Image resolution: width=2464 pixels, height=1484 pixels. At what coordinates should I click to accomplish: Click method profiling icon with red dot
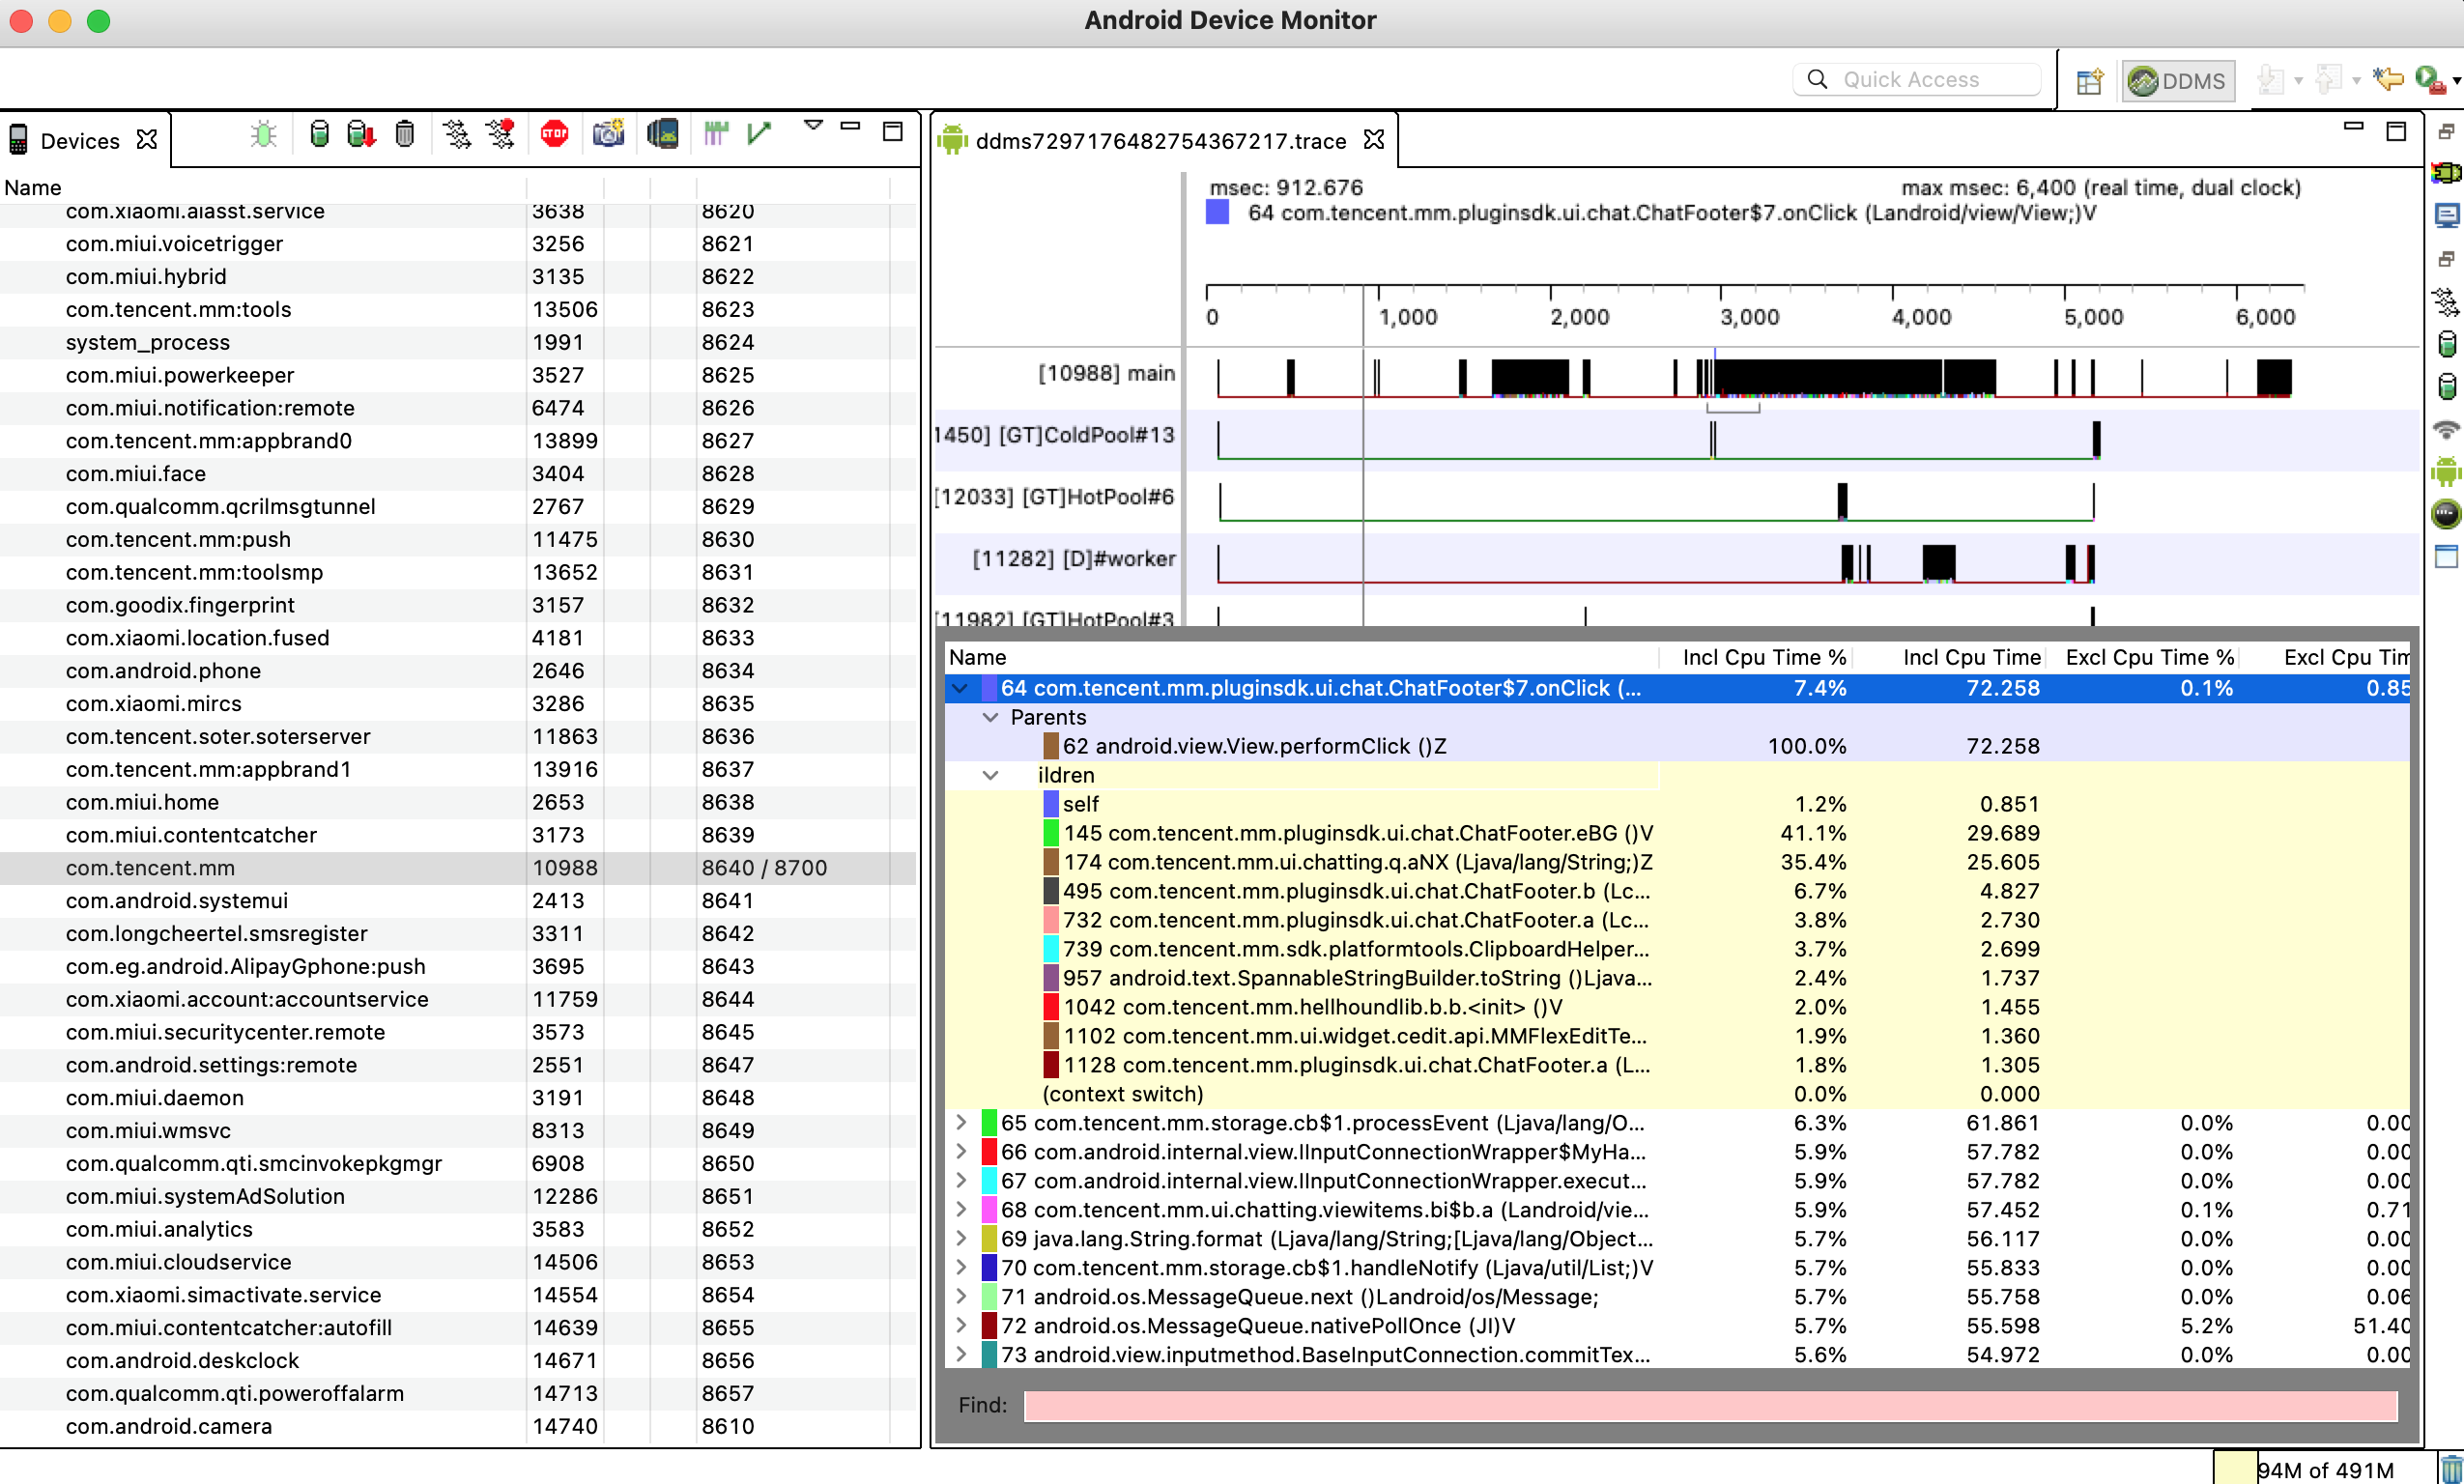click(500, 134)
